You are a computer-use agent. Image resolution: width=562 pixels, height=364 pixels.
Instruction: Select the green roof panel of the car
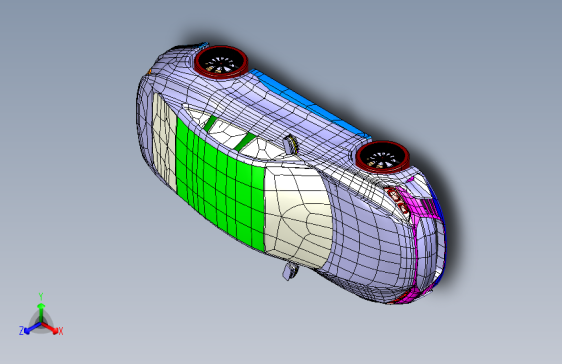coord(220,186)
